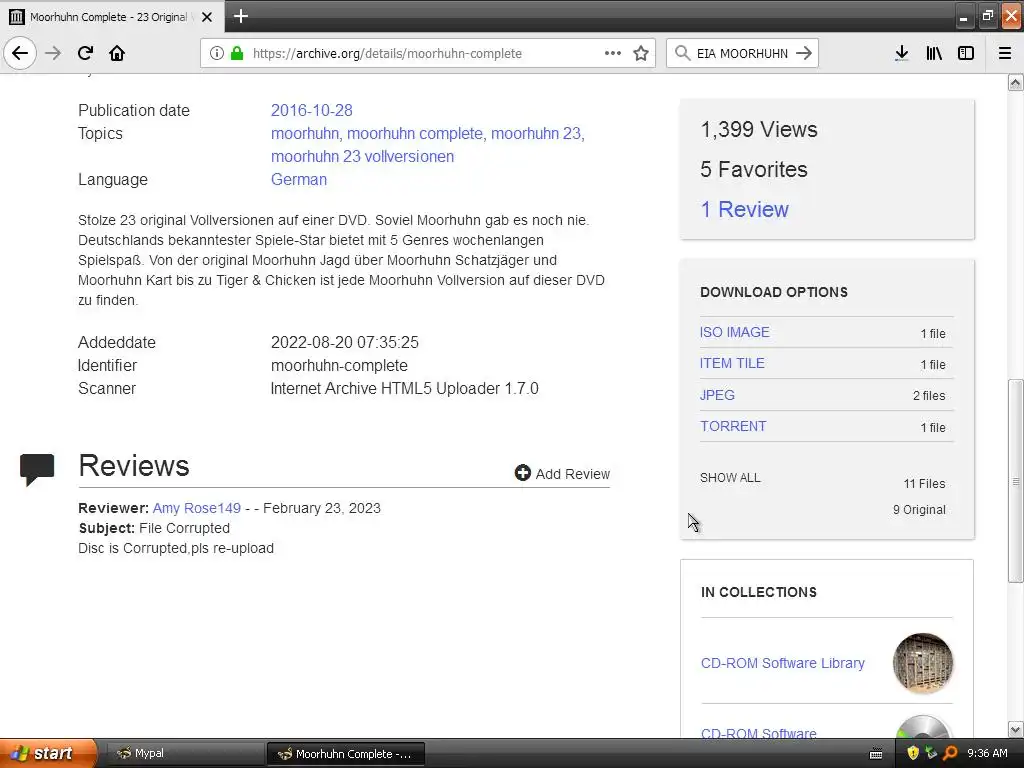The width and height of the screenshot is (1024, 768).
Task: Toggle the sidebar view
Action: [x=966, y=53]
